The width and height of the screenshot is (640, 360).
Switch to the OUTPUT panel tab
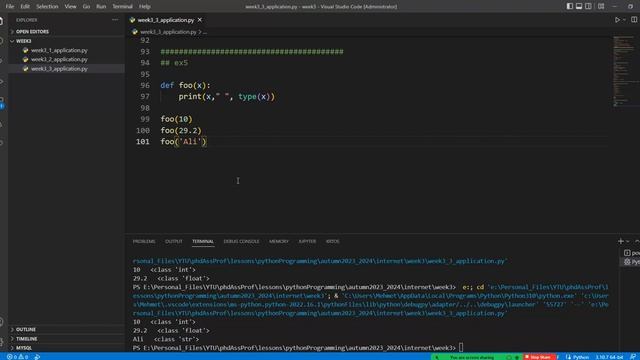pos(173,241)
